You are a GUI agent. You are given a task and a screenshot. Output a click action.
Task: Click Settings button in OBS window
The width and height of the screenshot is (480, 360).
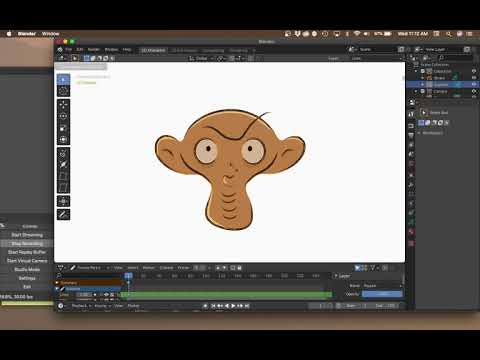tap(27, 278)
